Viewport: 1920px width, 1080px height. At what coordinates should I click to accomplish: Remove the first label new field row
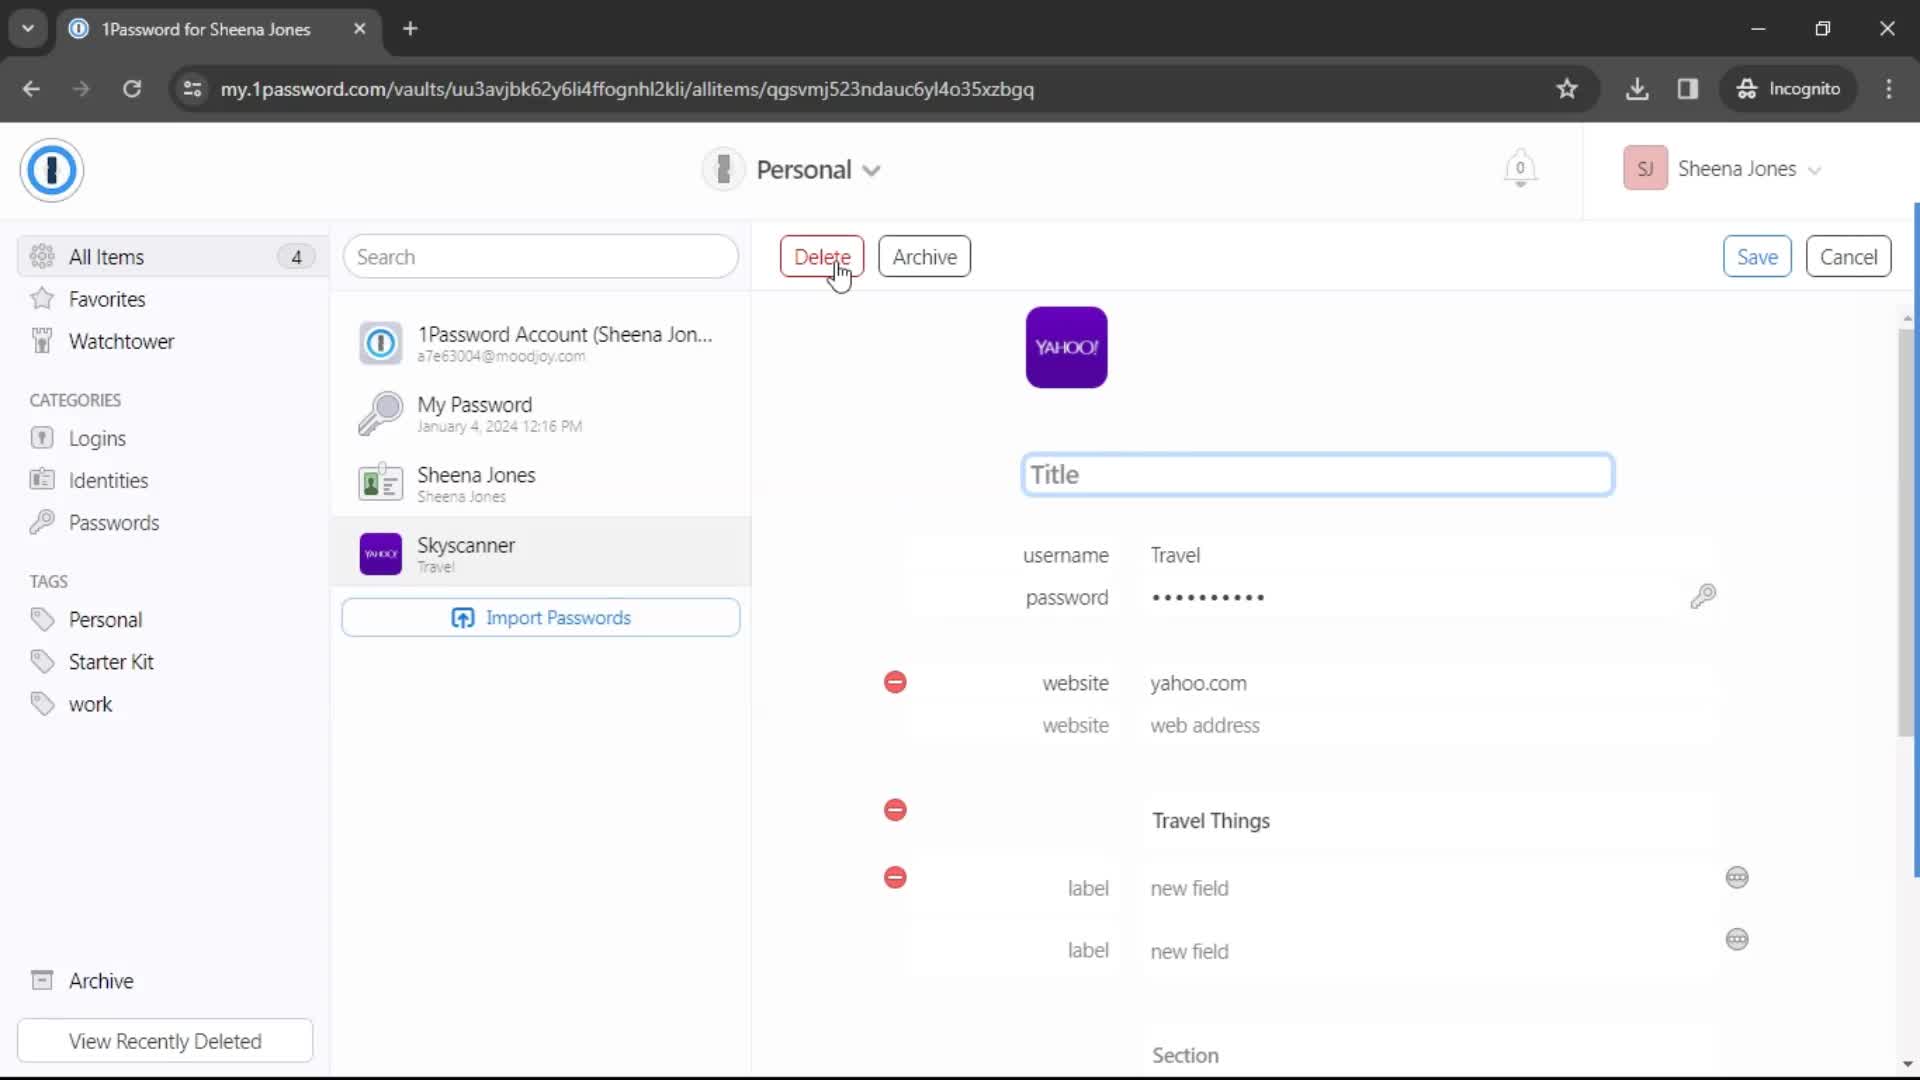[895, 877]
